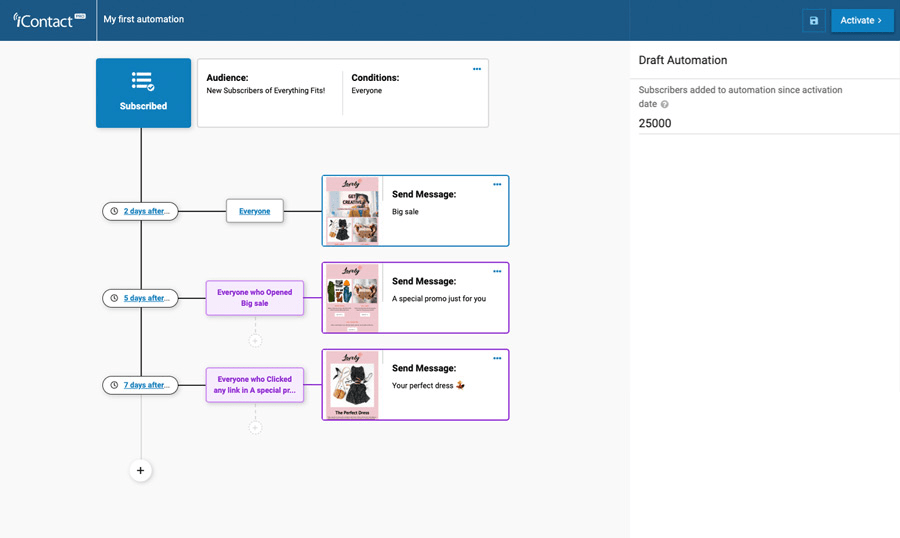Viewport: 900px width, 538px height.
Task: Click the 25000 subscriber count
Action: (655, 123)
